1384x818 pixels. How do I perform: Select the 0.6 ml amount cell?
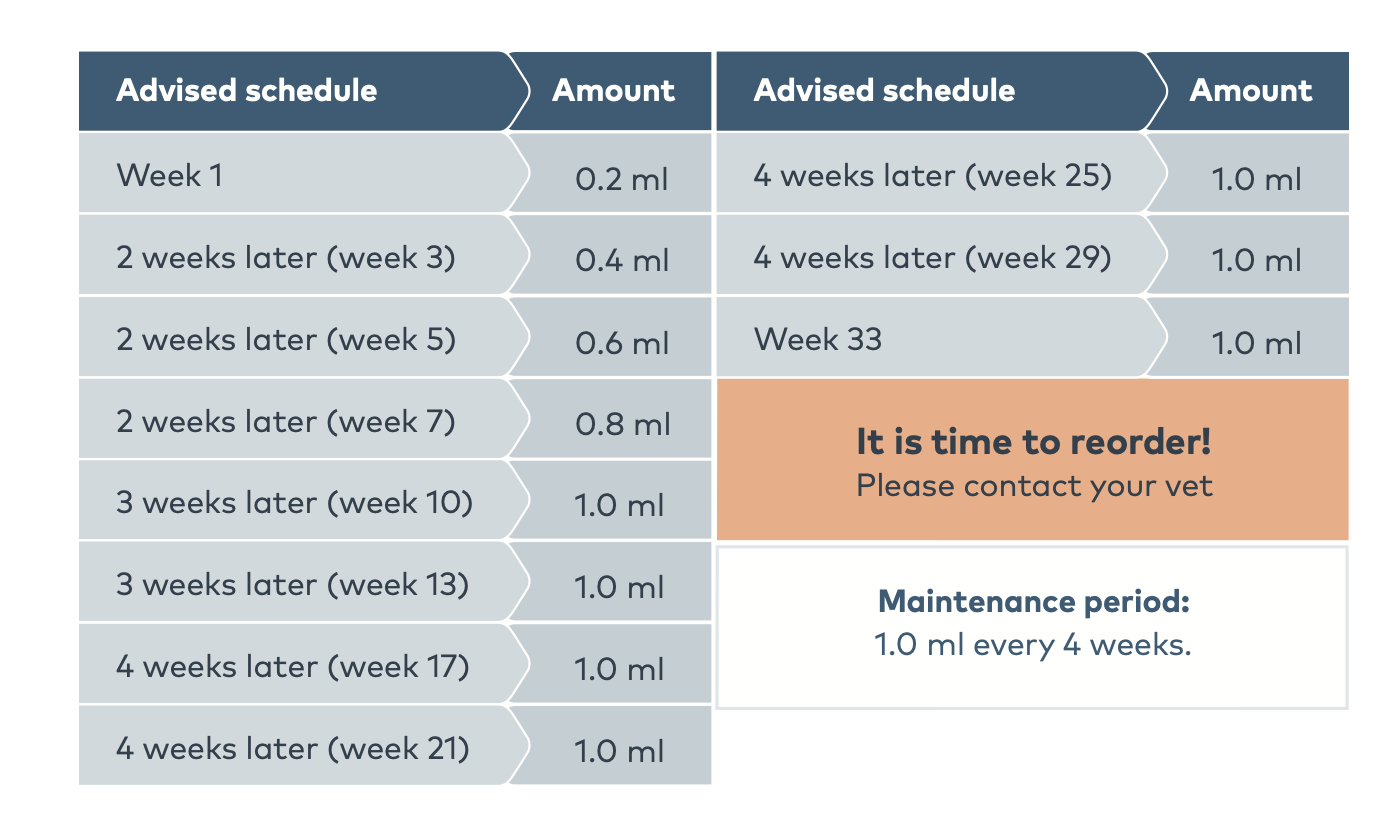tap(621, 343)
